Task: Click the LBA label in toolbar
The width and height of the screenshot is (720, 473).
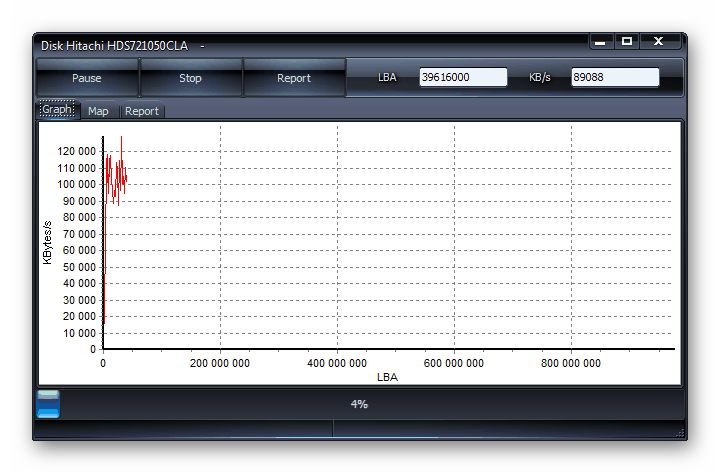Action: [387, 78]
